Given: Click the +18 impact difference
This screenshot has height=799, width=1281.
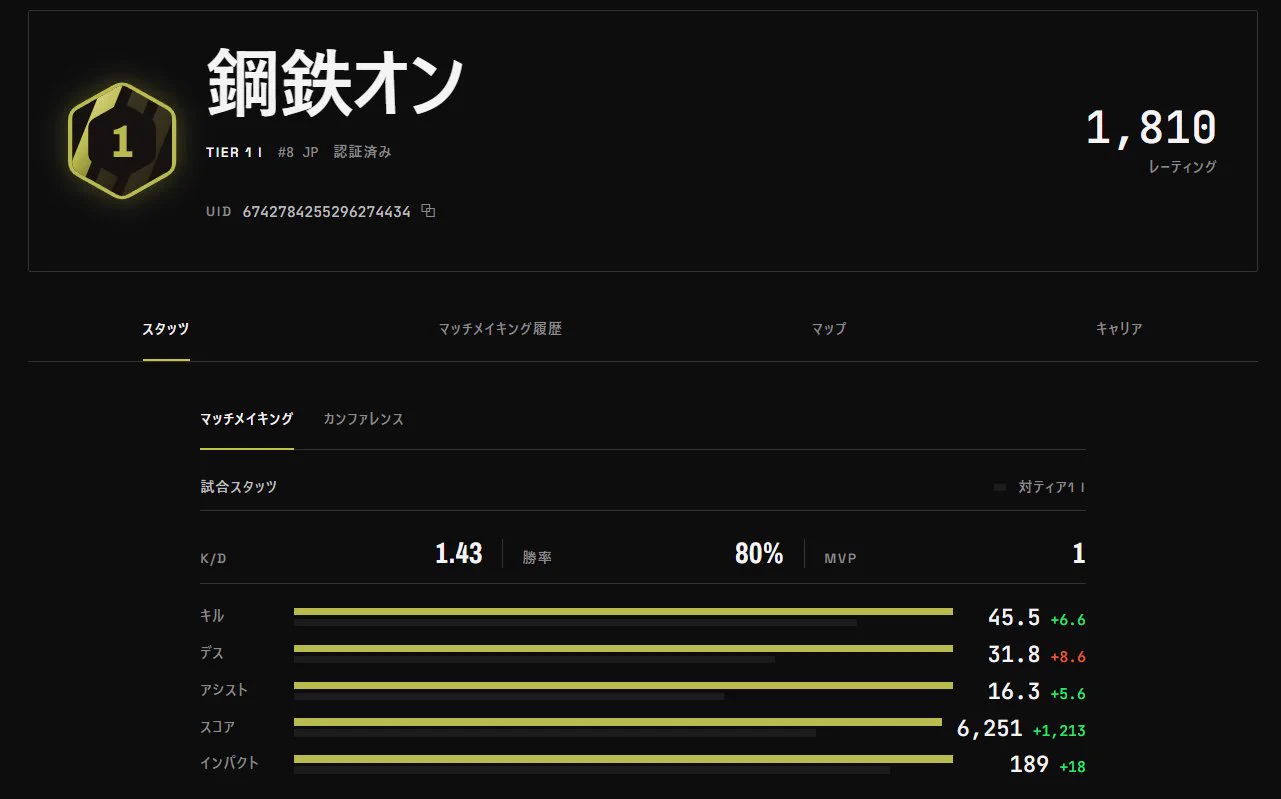Looking at the screenshot, I should pyautogui.click(x=1072, y=767).
